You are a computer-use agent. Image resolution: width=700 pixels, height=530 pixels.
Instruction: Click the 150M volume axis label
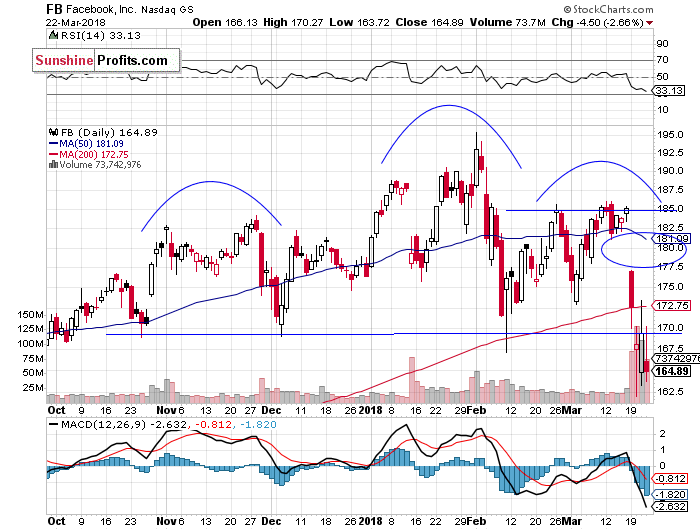pyautogui.click(x=30, y=315)
